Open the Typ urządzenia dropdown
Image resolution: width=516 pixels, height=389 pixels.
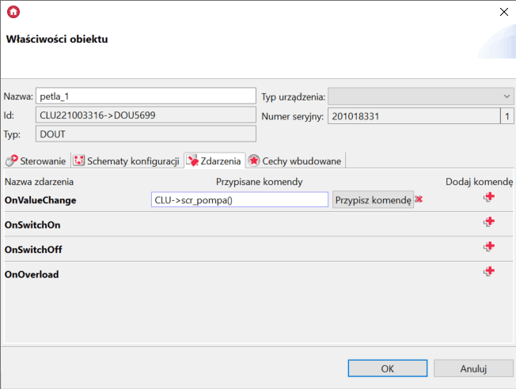(421, 97)
